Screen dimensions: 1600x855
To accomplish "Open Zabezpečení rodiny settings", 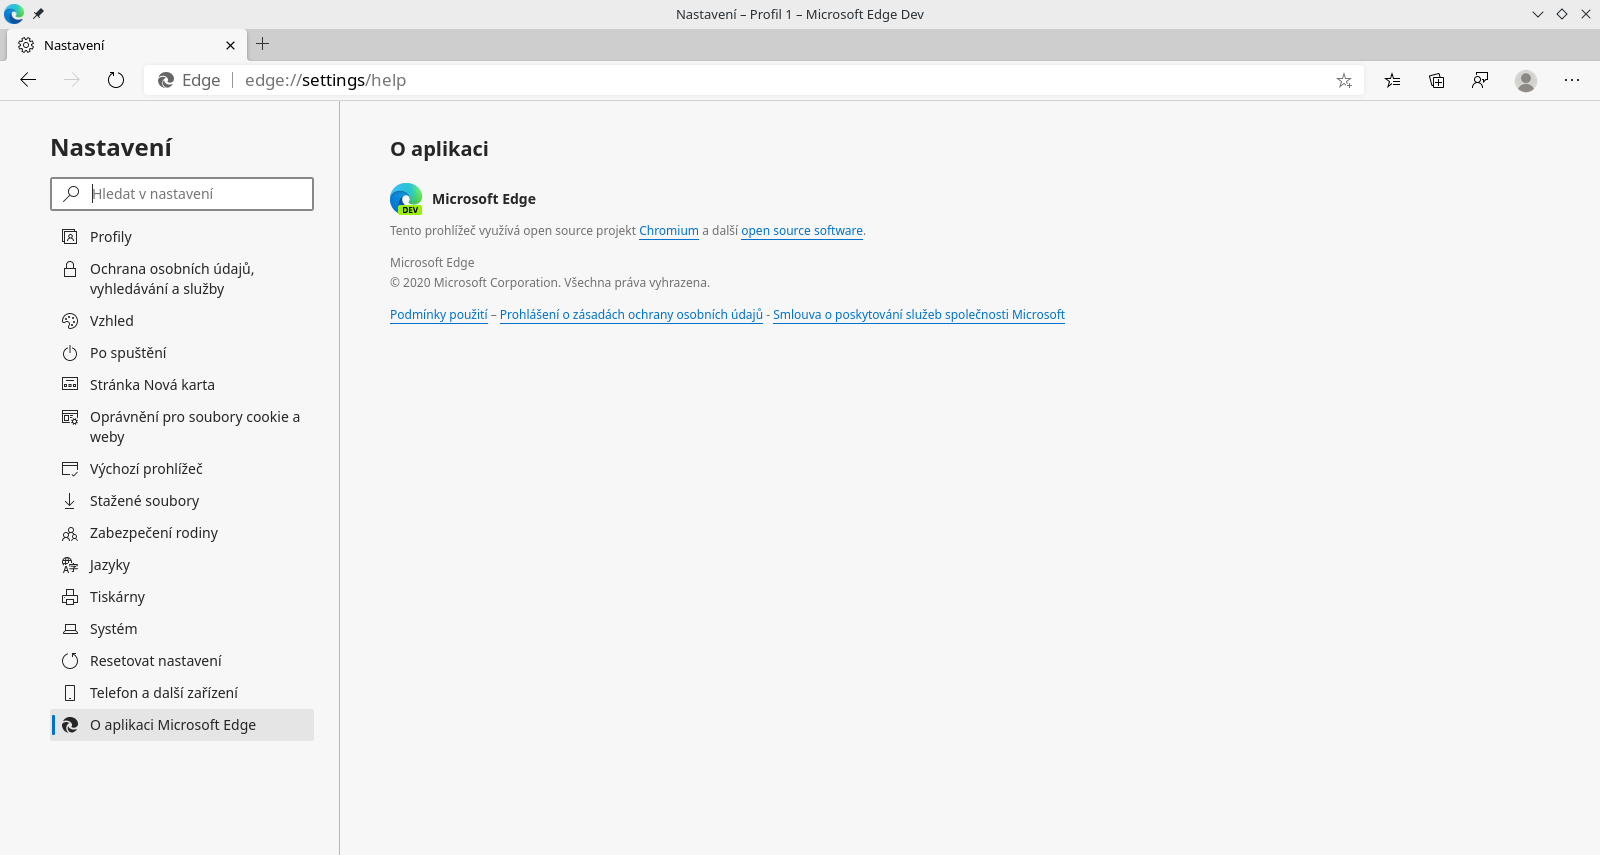I will [182, 533].
